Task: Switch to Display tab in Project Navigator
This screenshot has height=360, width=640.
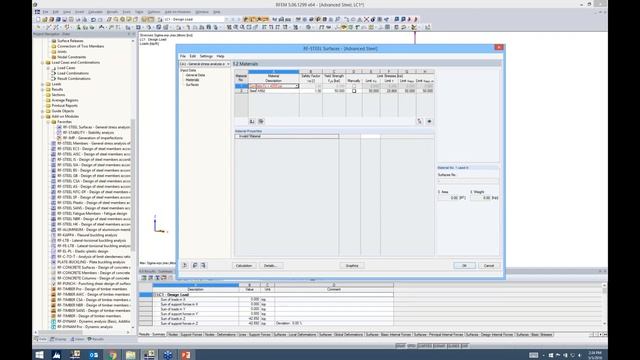Action: click(x=58, y=339)
